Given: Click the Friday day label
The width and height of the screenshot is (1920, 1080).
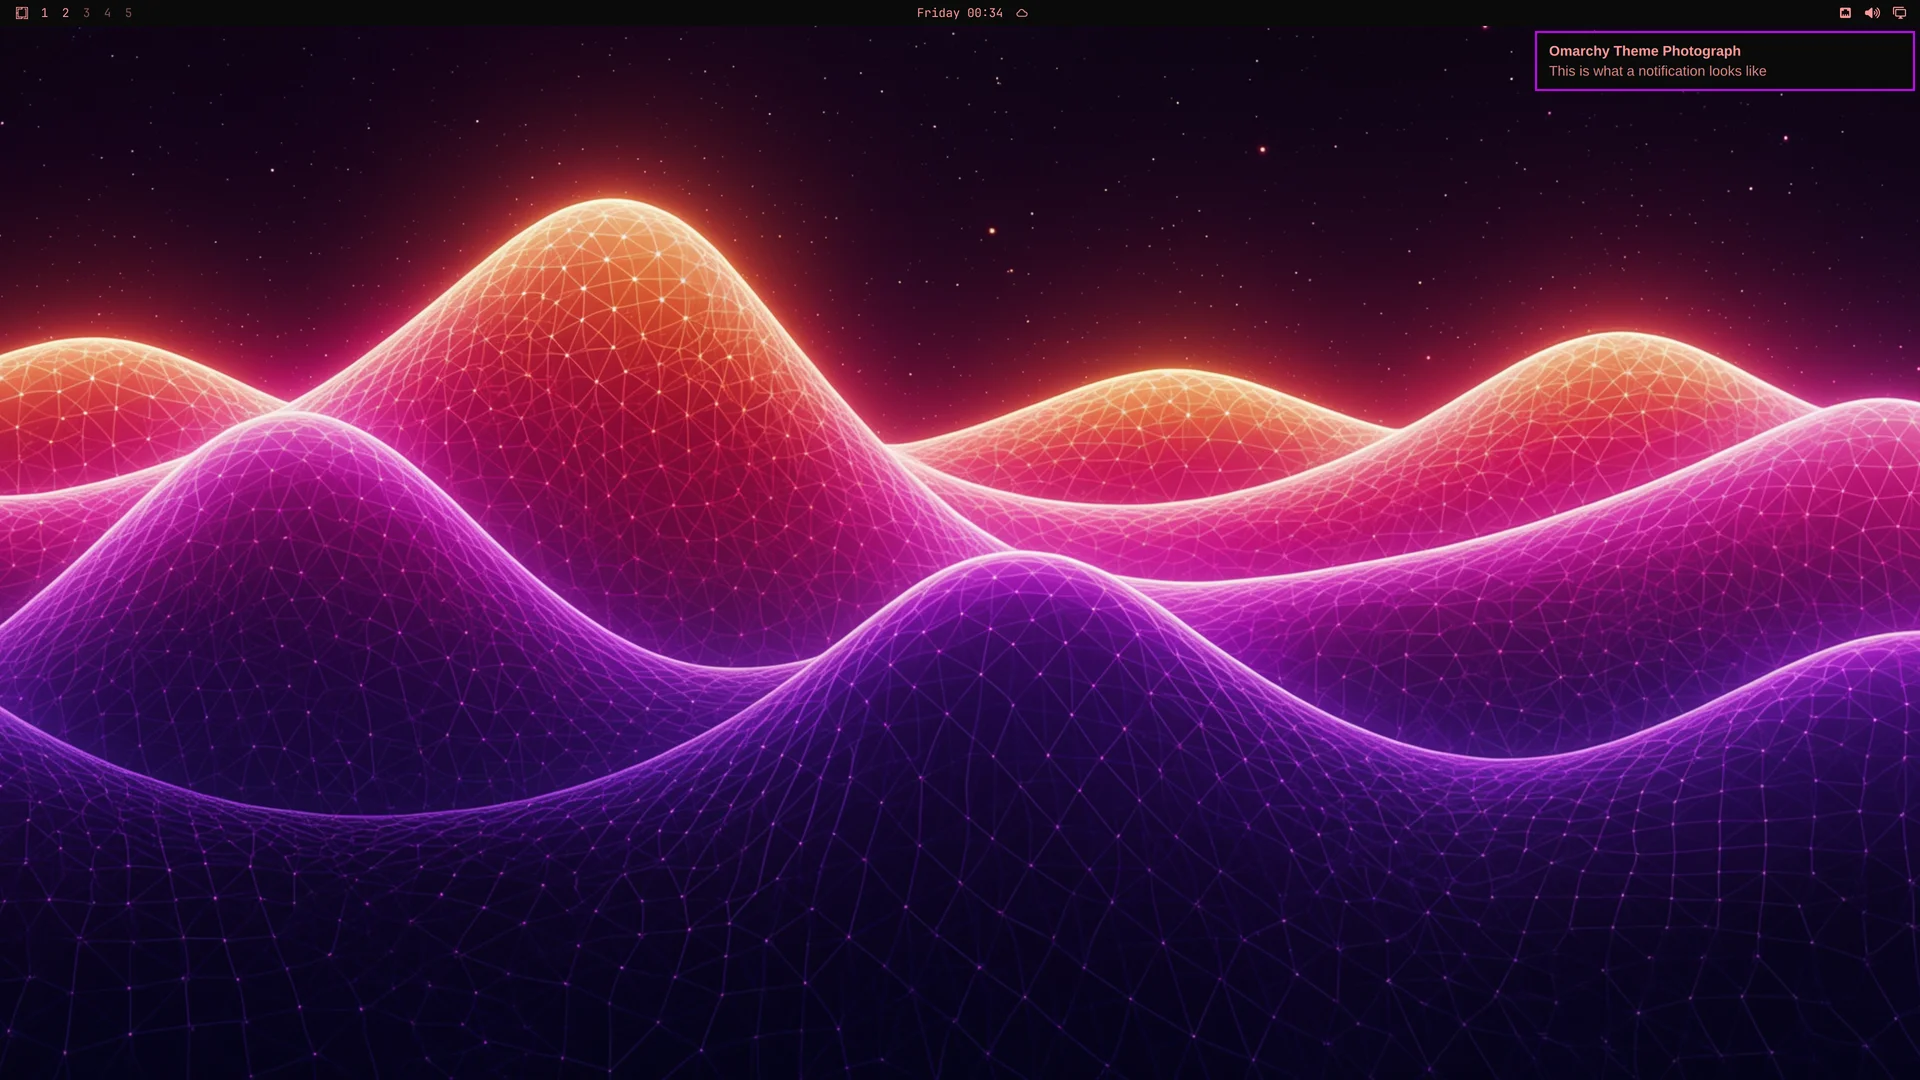Looking at the screenshot, I should 938,13.
